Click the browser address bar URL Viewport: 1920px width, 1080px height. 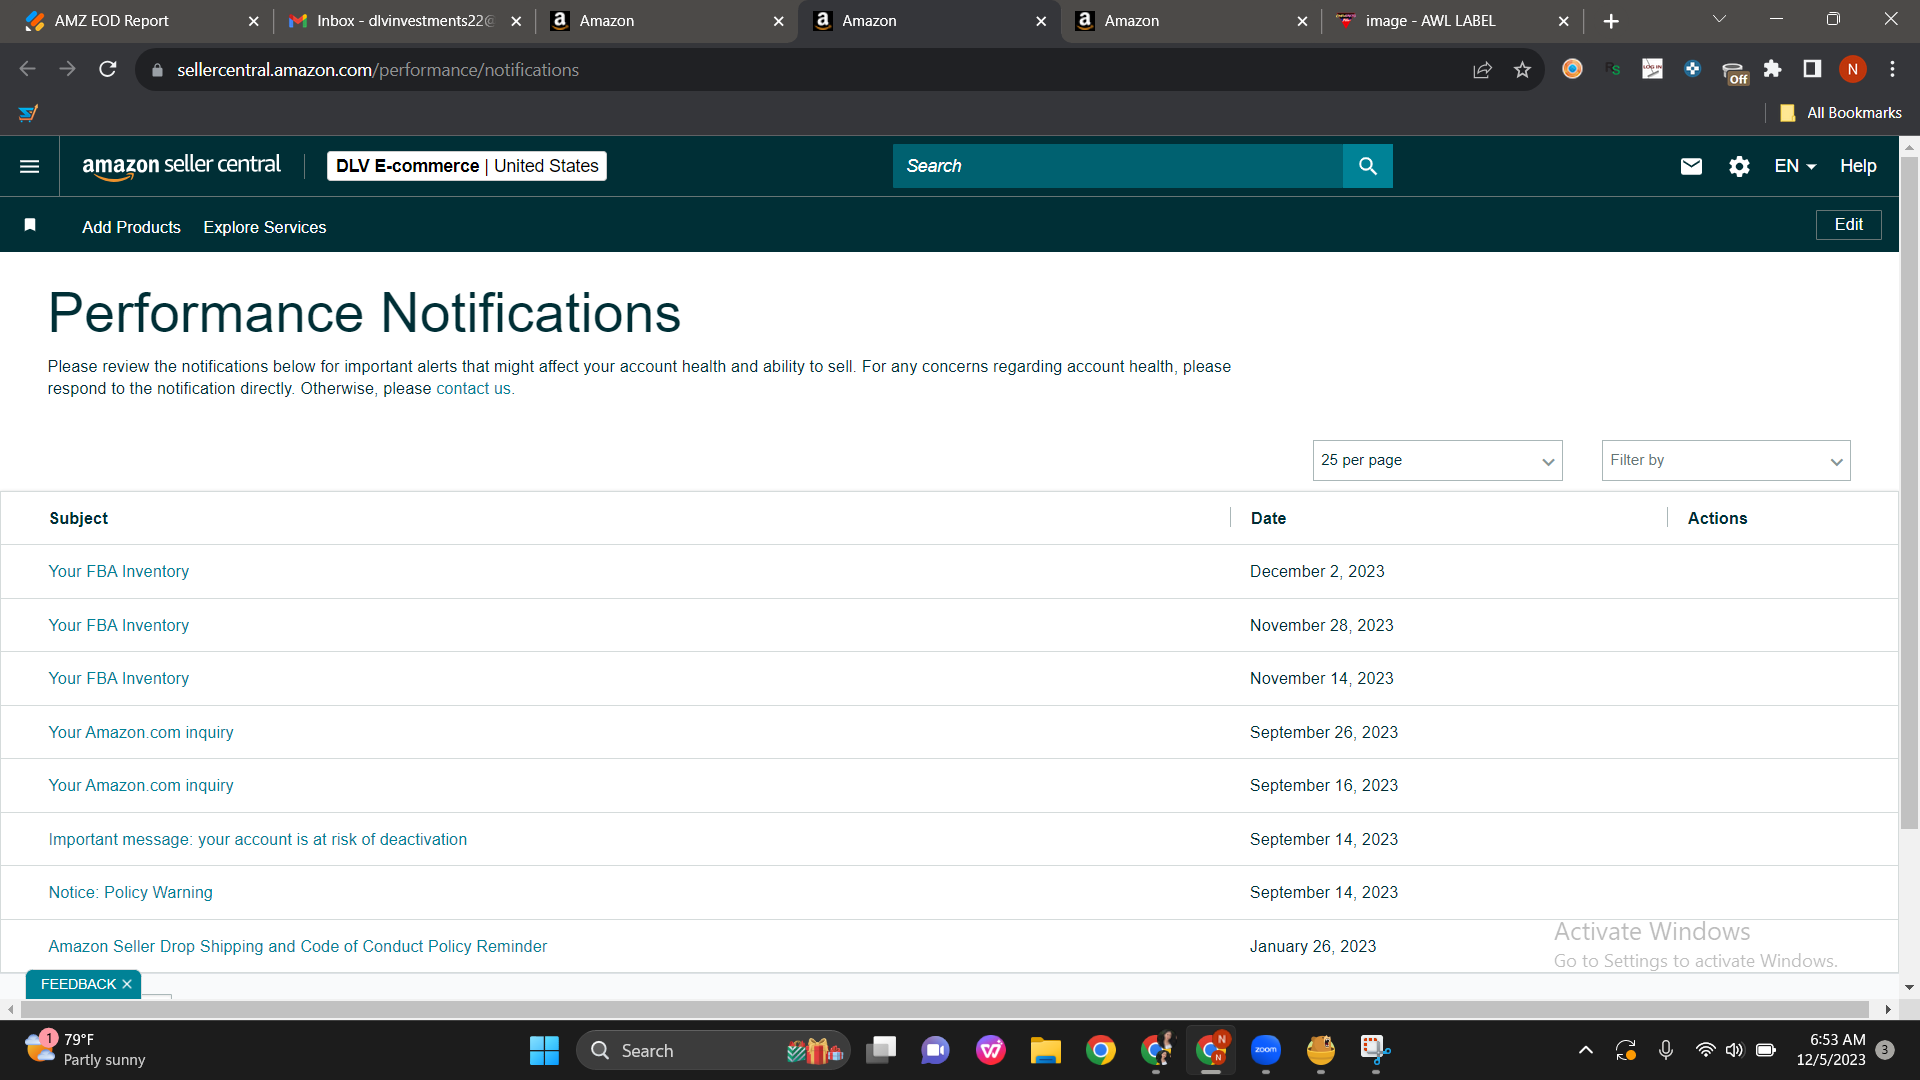378,69
